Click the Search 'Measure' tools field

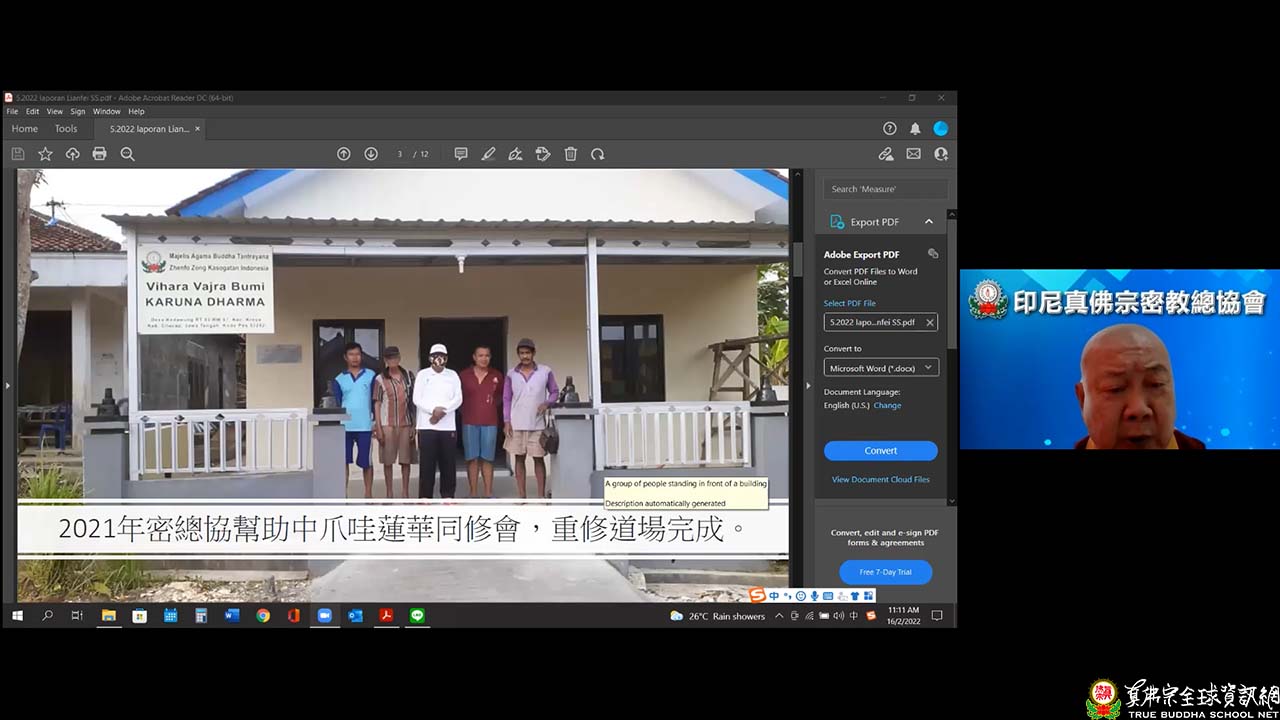pos(885,189)
